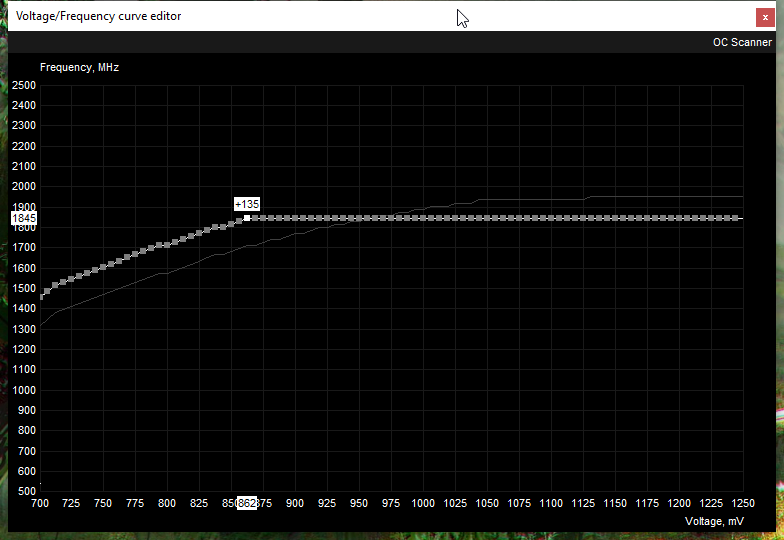
Task: Select the curve point at 725 mV
Action: point(71,278)
